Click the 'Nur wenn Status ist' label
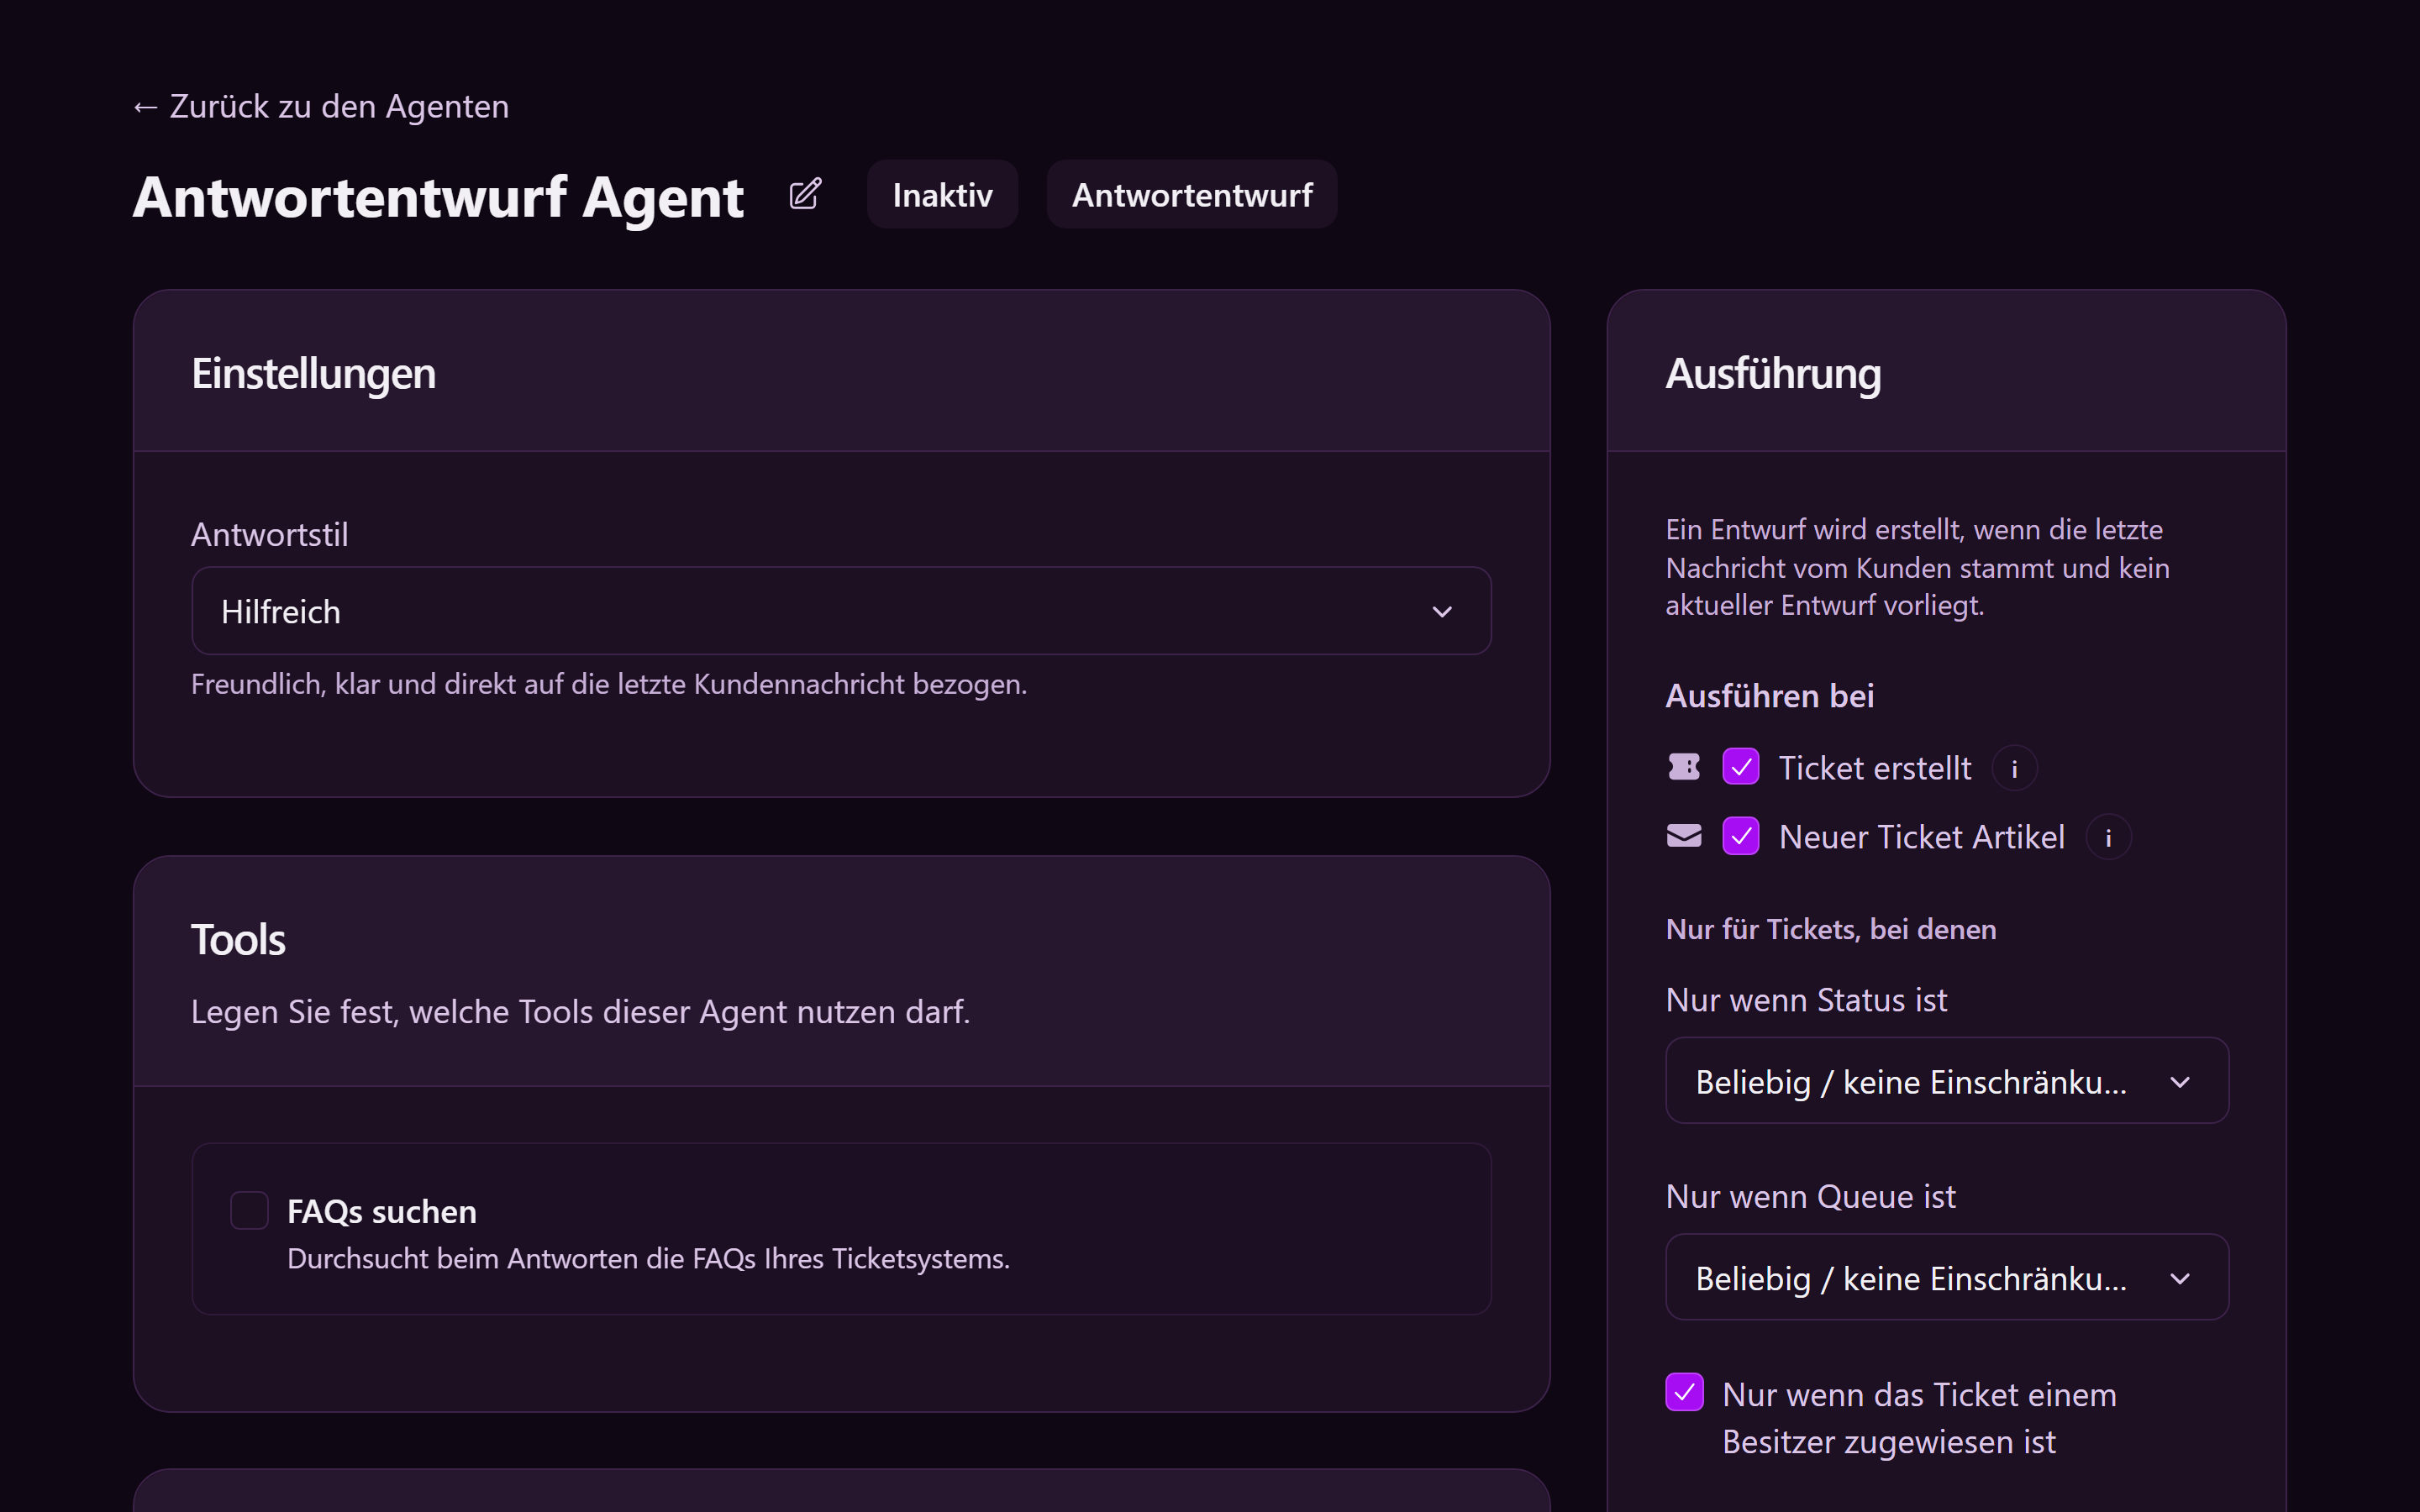 click(1806, 999)
